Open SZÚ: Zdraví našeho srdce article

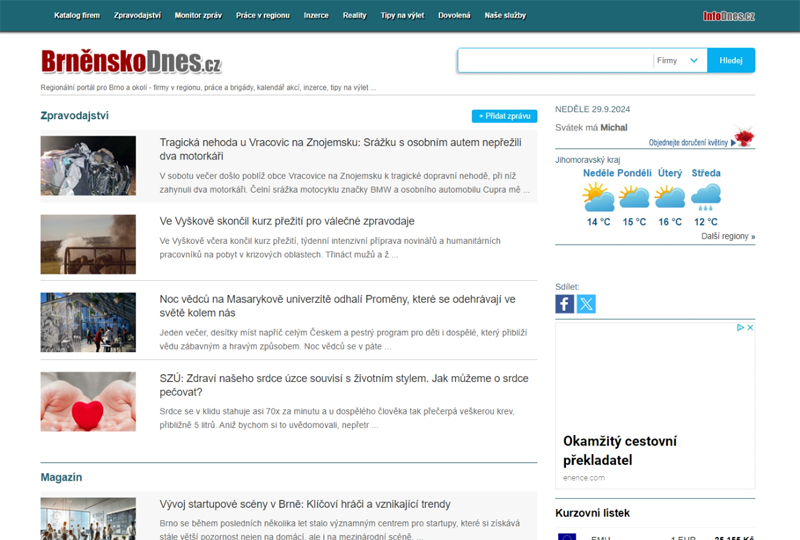[344, 385]
